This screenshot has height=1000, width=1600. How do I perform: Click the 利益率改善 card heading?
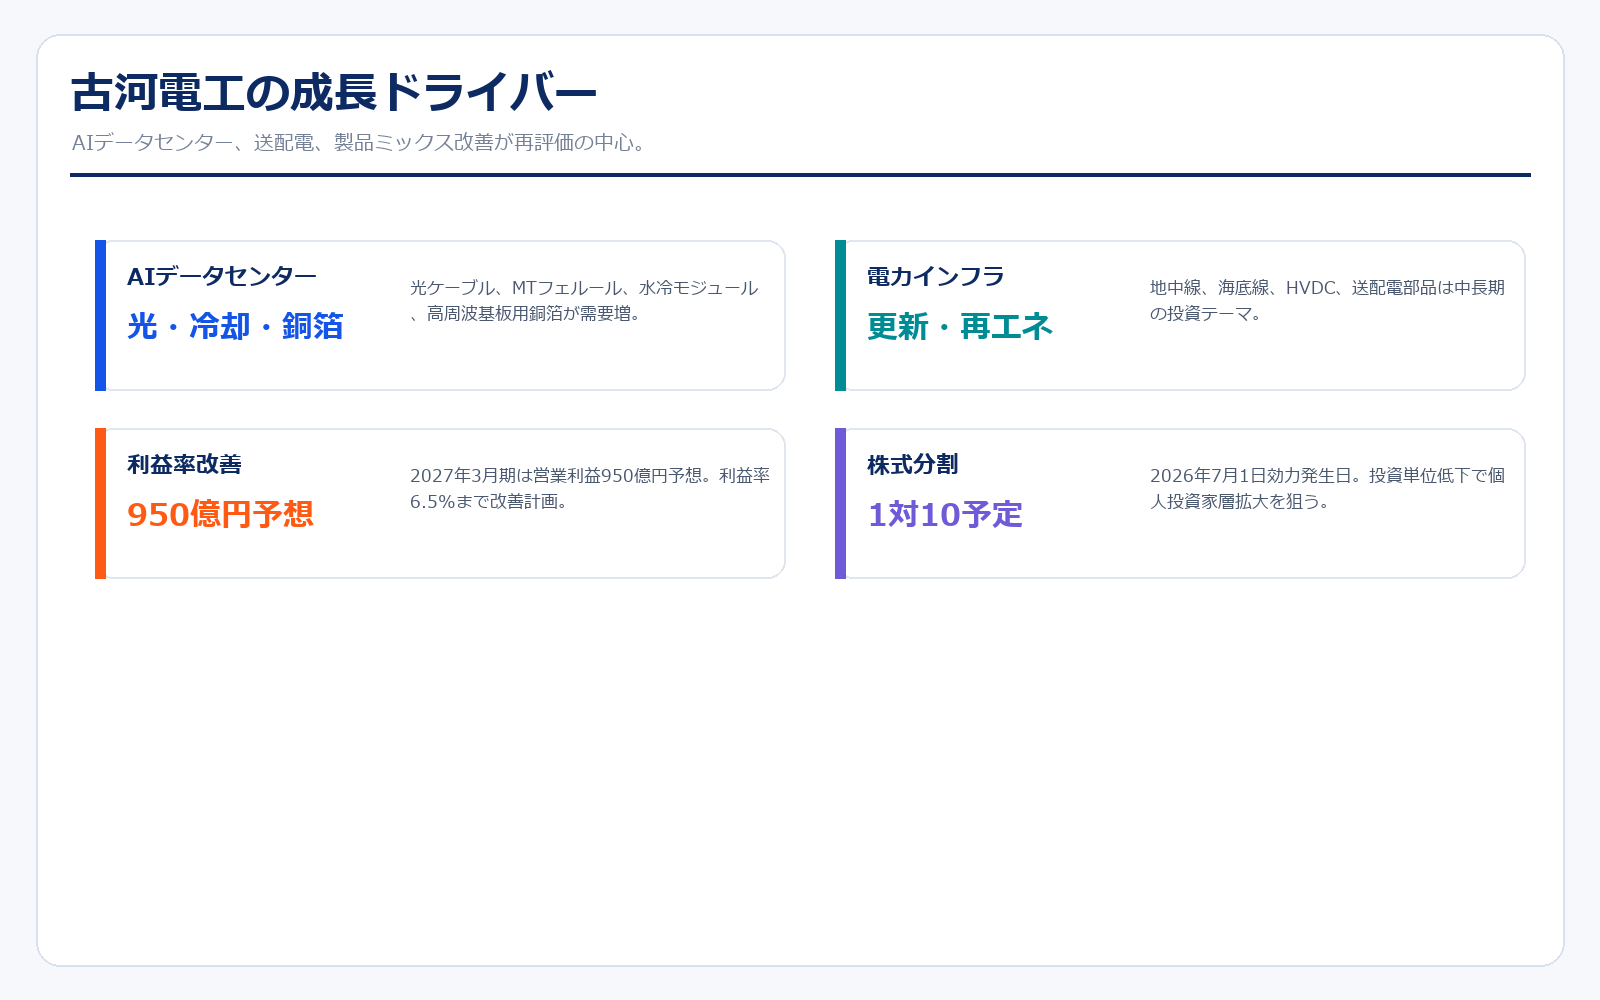click(185, 465)
